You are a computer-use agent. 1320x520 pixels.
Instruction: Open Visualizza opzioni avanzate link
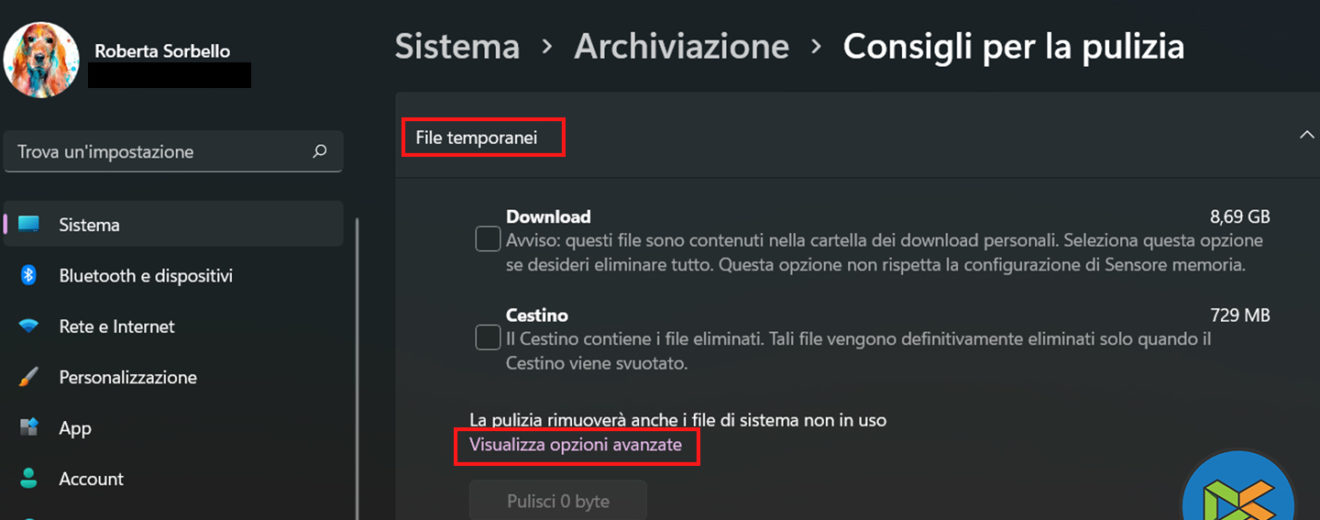pos(576,445)
